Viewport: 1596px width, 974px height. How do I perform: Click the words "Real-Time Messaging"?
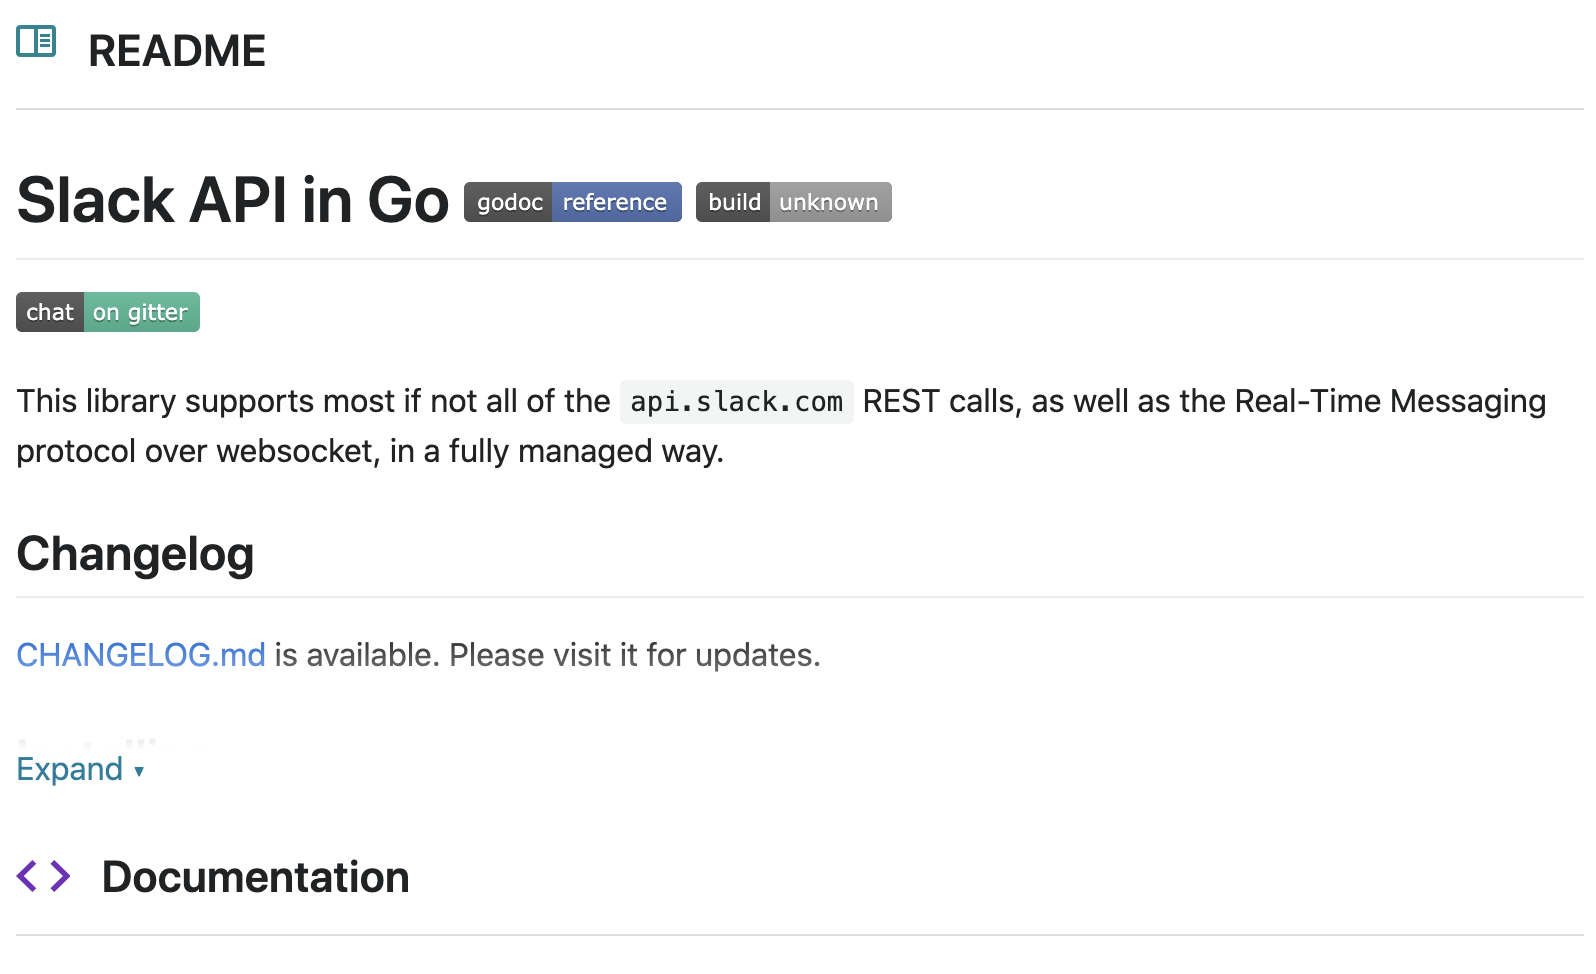pyautogui.click(x=1390, y=401)
